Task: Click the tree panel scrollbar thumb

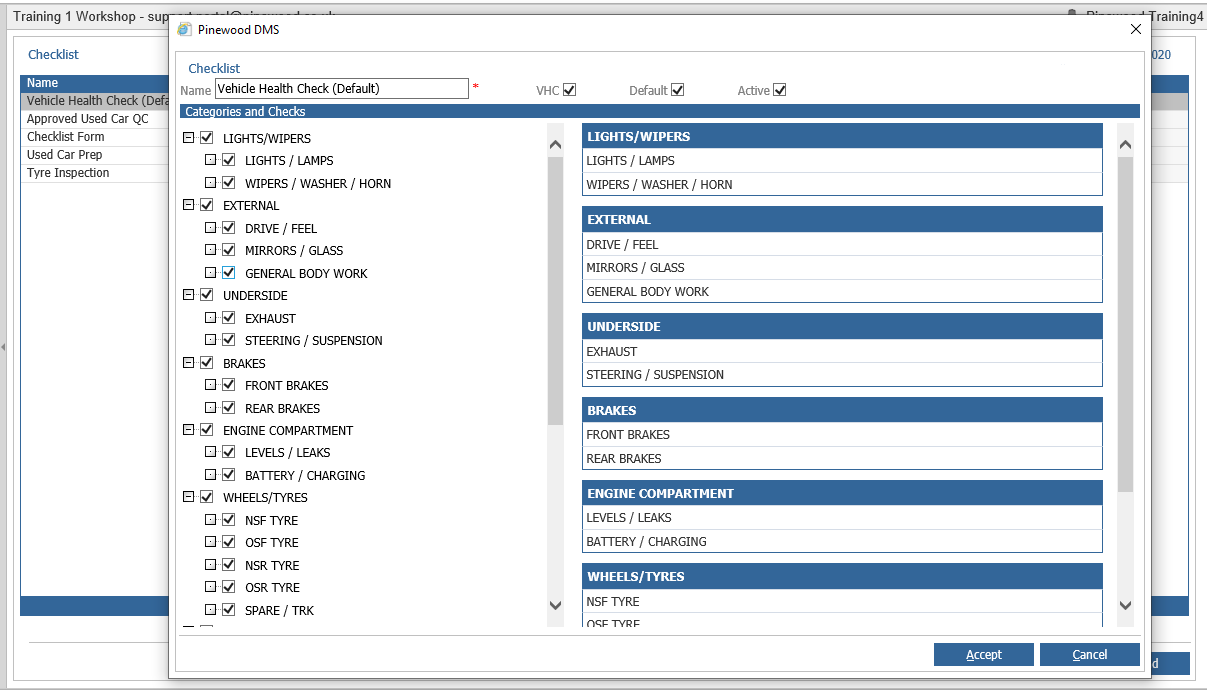Action: point(556,291)
